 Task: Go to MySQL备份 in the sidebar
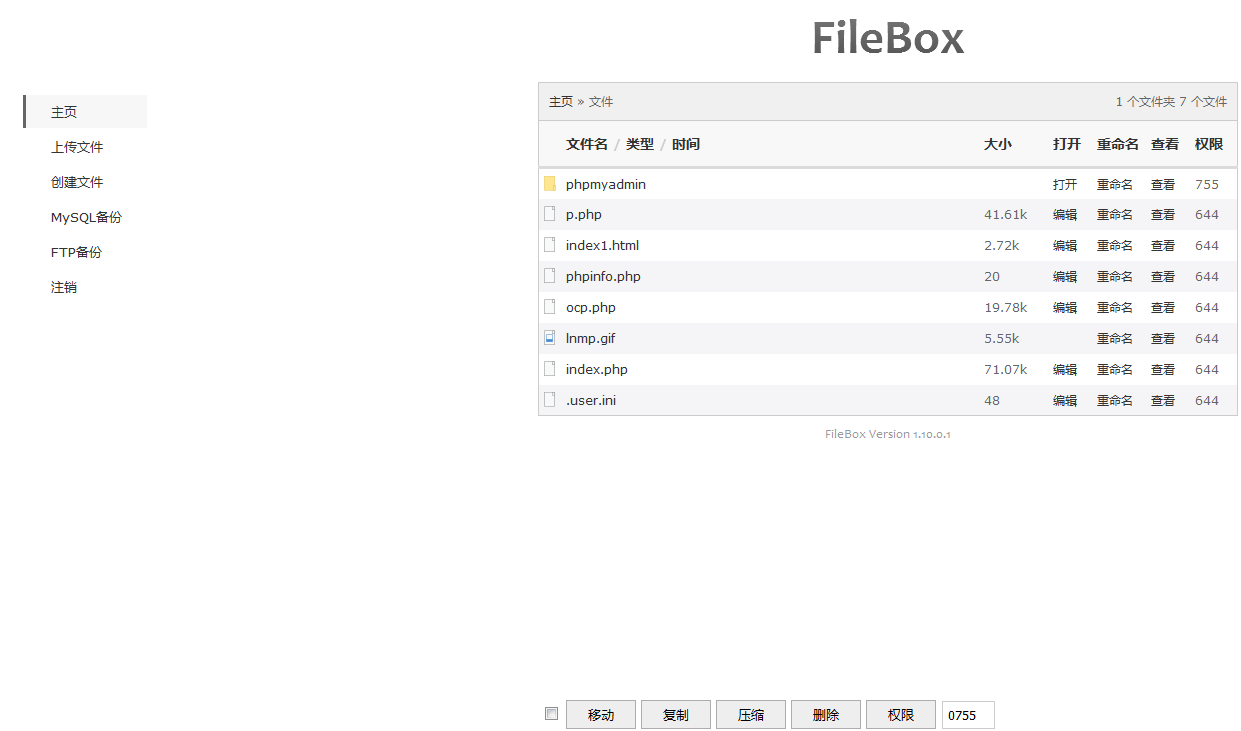click(x=86, y=217)
